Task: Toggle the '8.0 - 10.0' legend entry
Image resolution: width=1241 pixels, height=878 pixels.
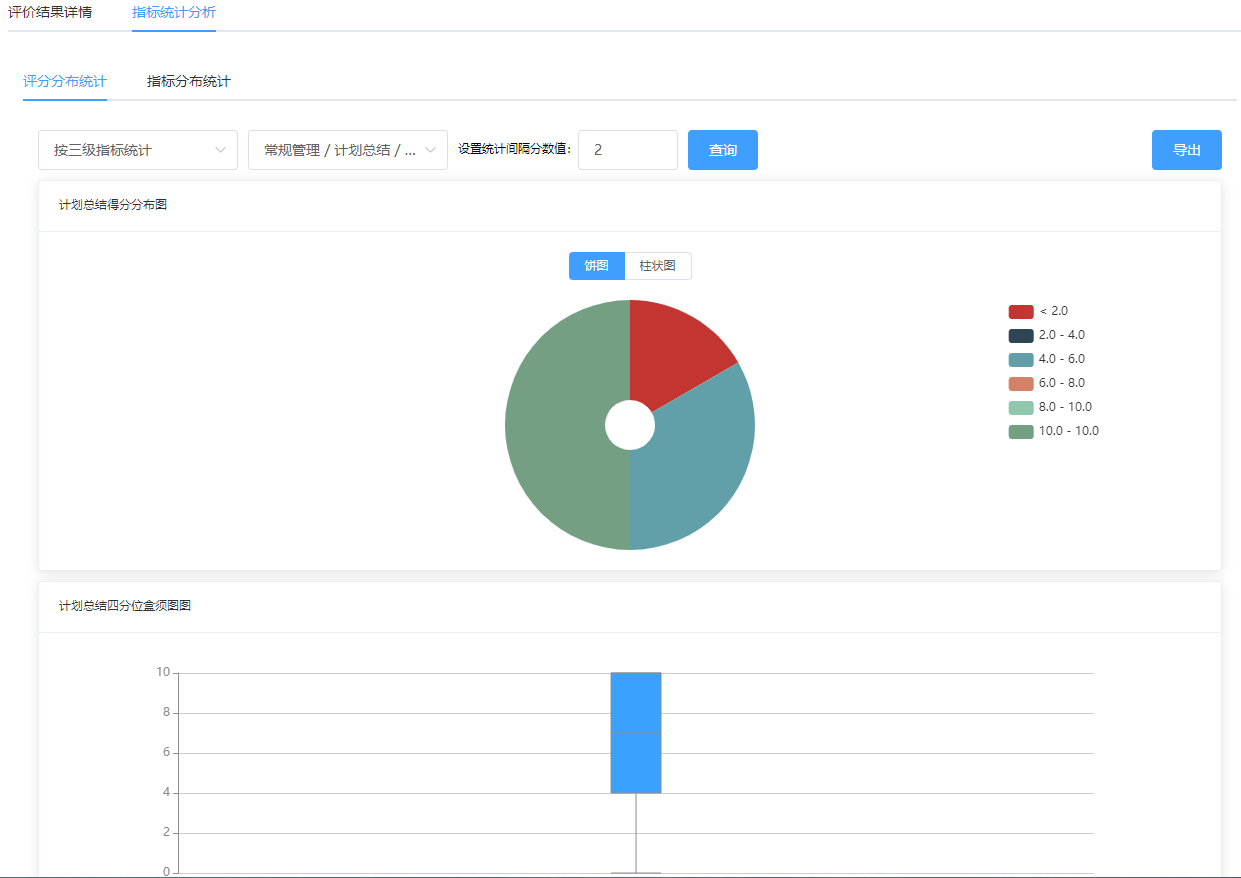Action: click(1050, 407)
